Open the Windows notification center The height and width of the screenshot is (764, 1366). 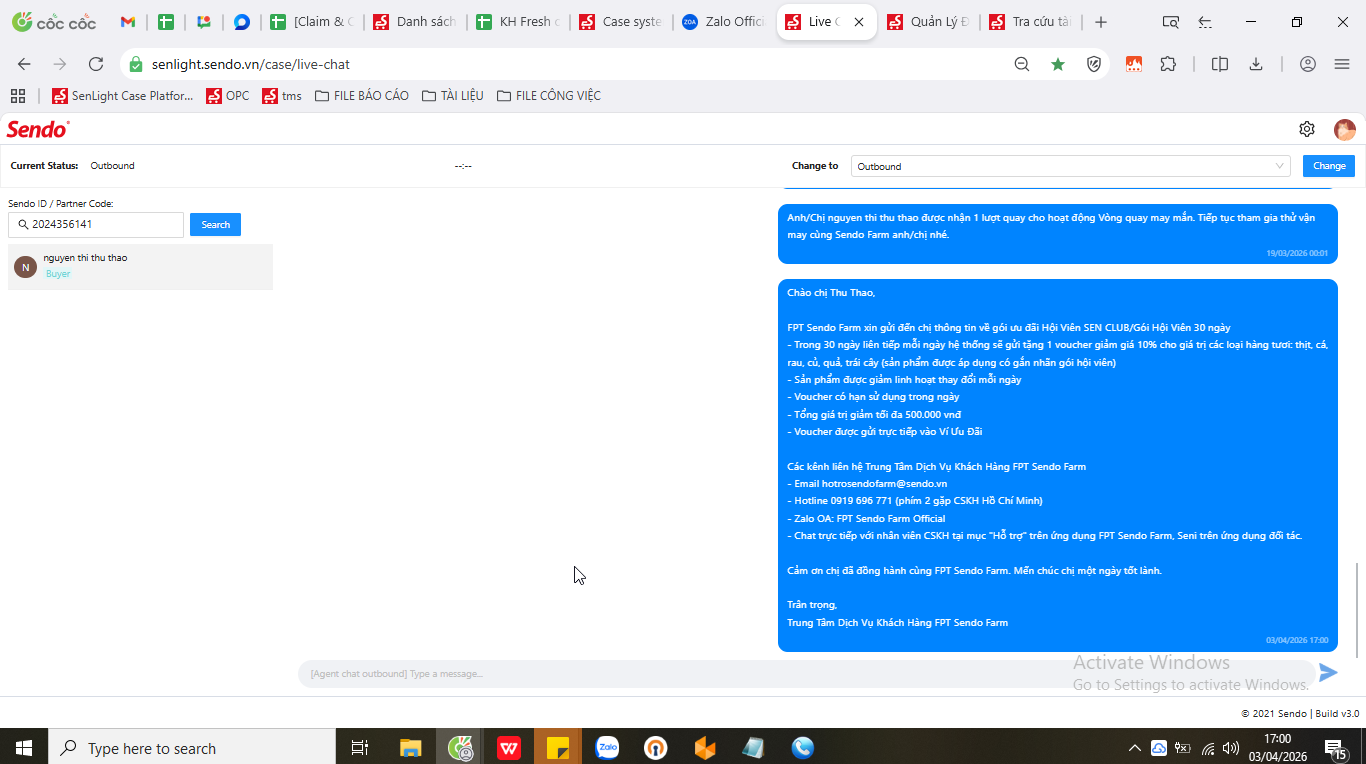coord(1335,747)
